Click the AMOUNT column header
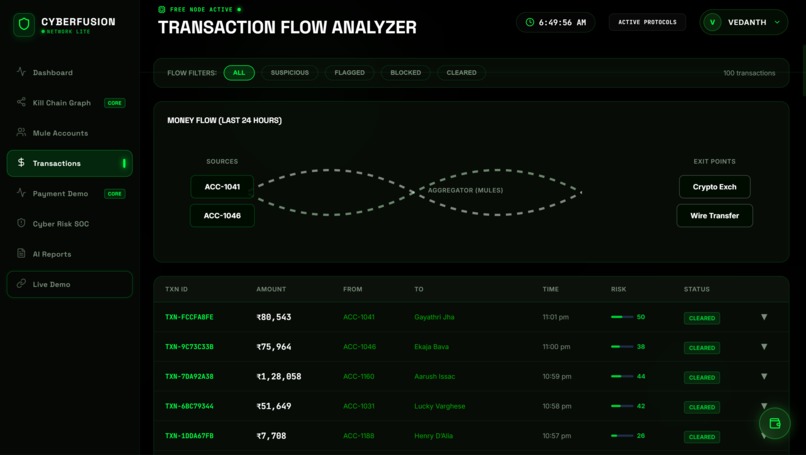 coord(271,289)
